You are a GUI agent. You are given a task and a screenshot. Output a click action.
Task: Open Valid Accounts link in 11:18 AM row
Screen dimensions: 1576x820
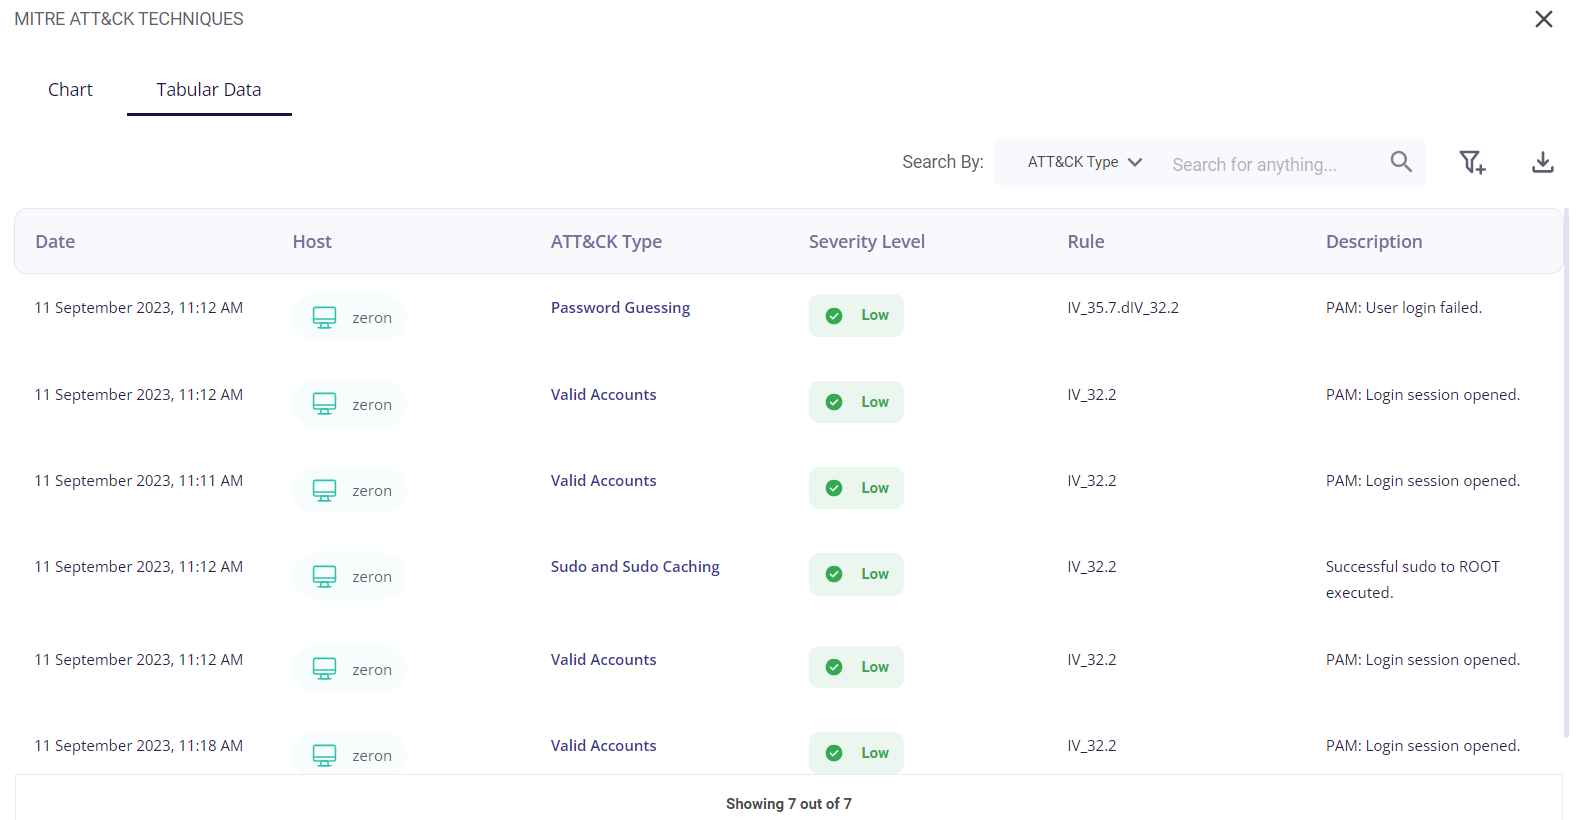coord(603,745)
